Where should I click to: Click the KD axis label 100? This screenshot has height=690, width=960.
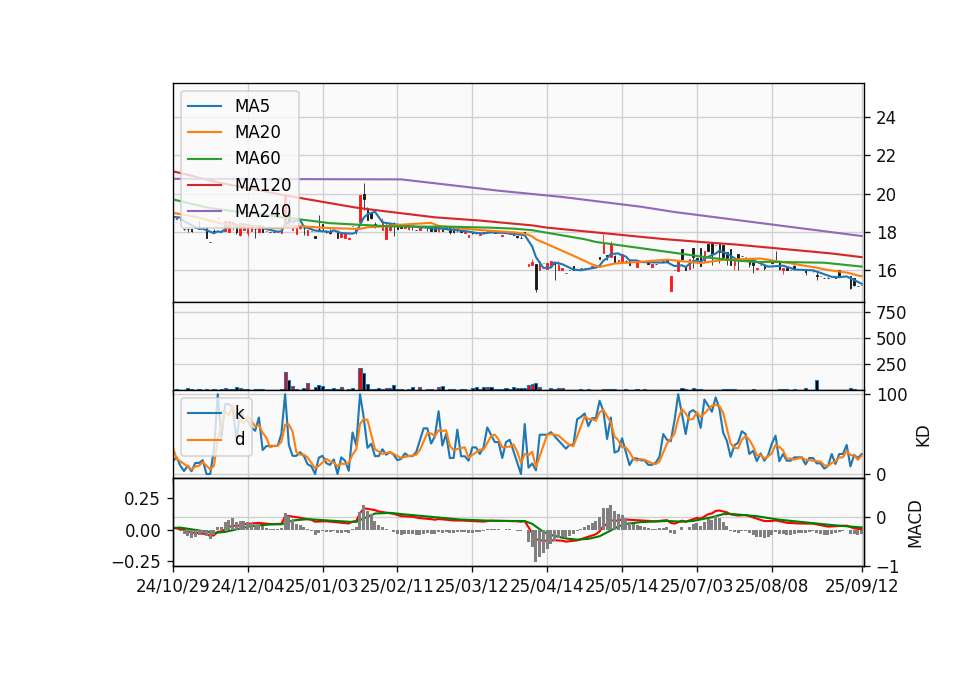coord(891,395)
